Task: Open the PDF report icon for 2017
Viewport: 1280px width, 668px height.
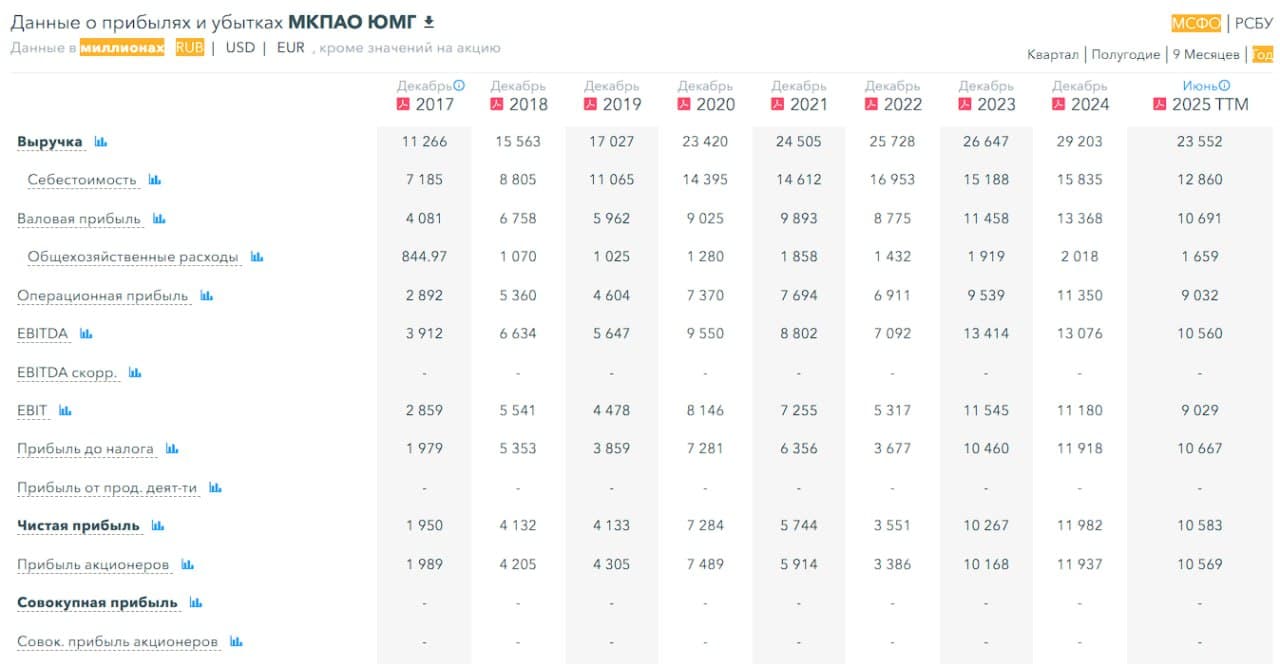Action: click(403, 104)
